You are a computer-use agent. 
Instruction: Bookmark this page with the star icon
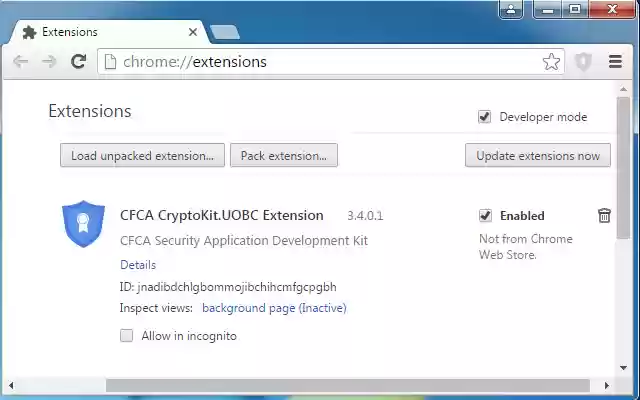[551, 62]
